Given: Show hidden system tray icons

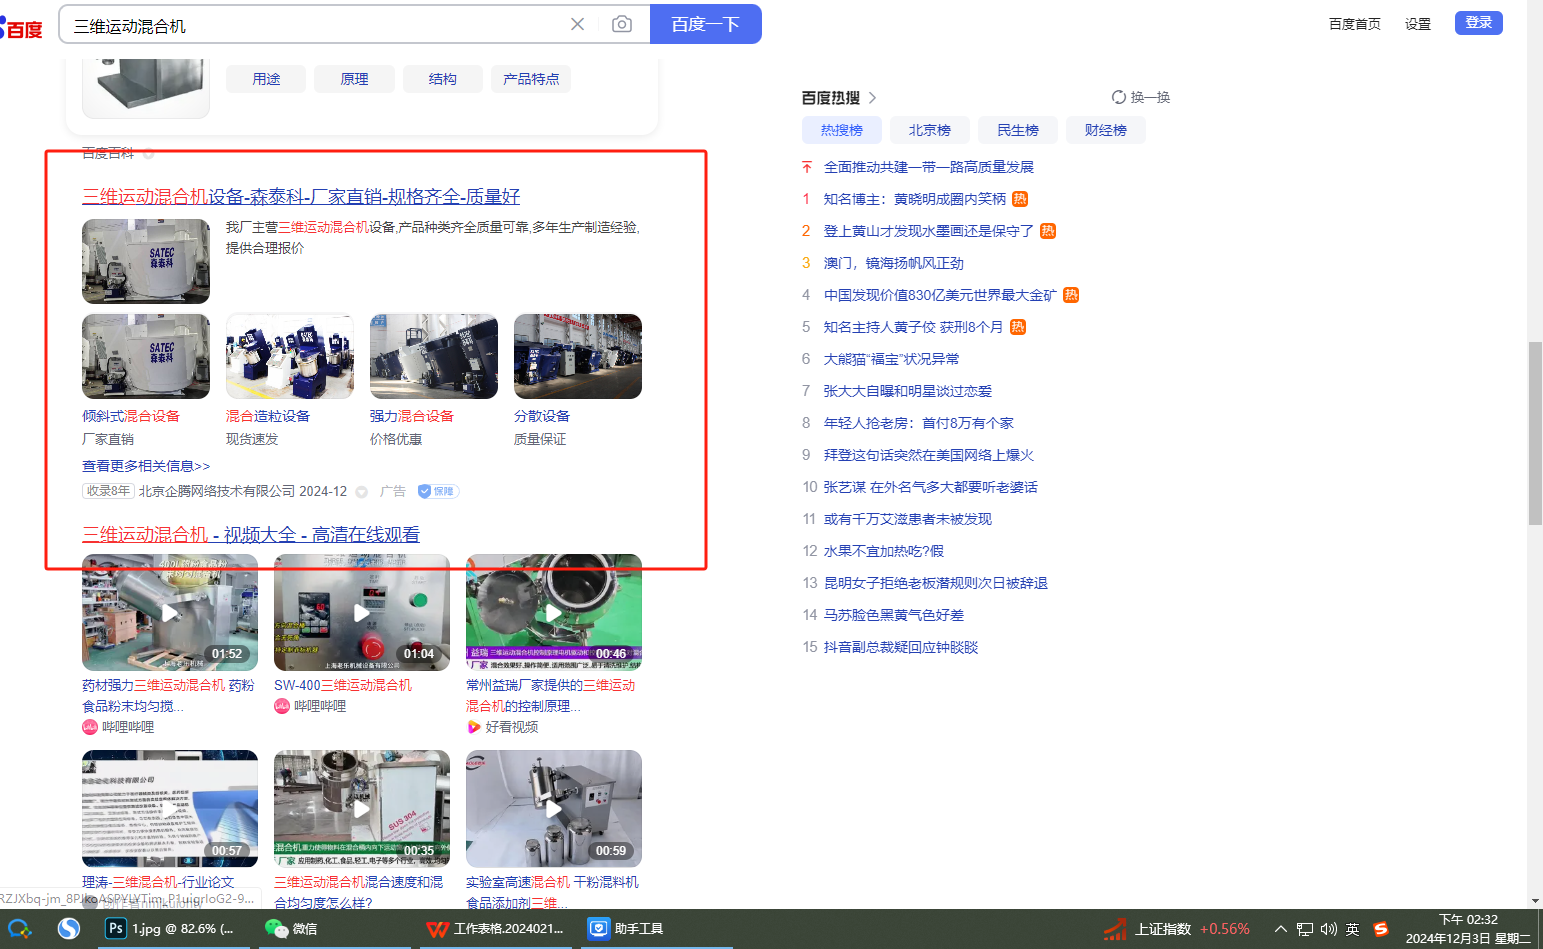Looking at the screenshot, I should point(1281,929).
